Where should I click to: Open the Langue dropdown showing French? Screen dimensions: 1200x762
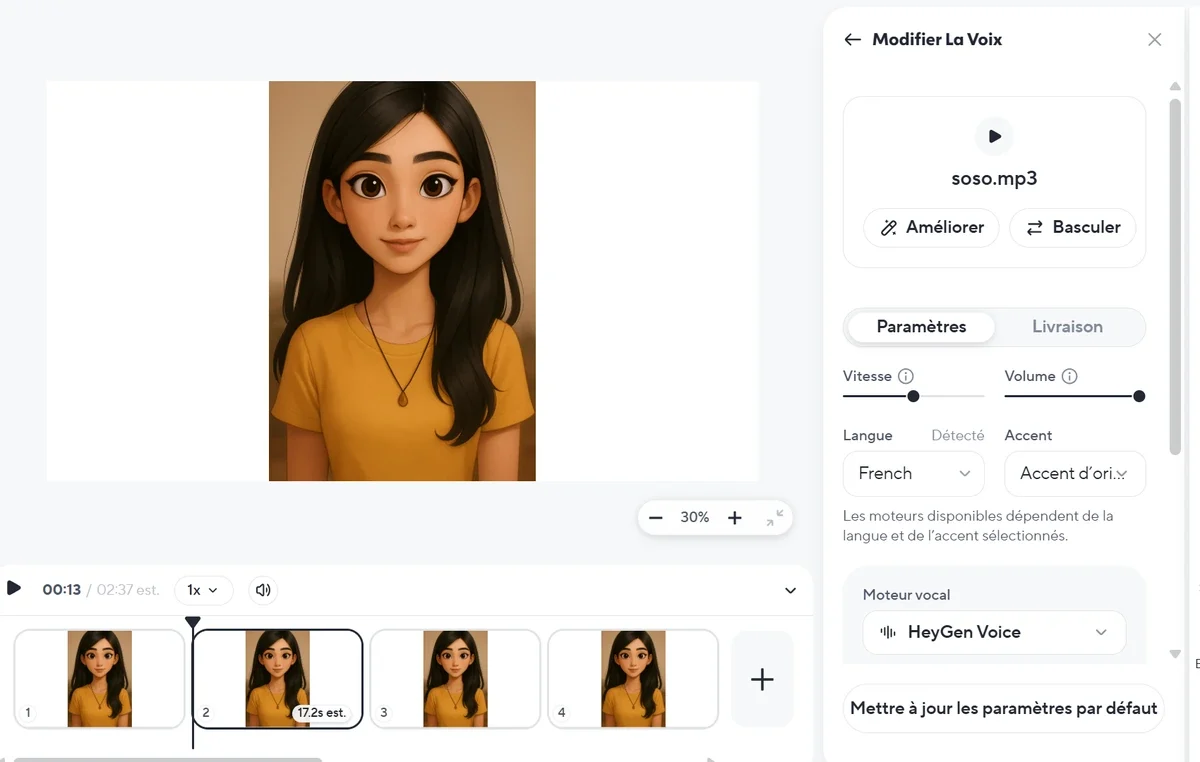click(914, 474)
